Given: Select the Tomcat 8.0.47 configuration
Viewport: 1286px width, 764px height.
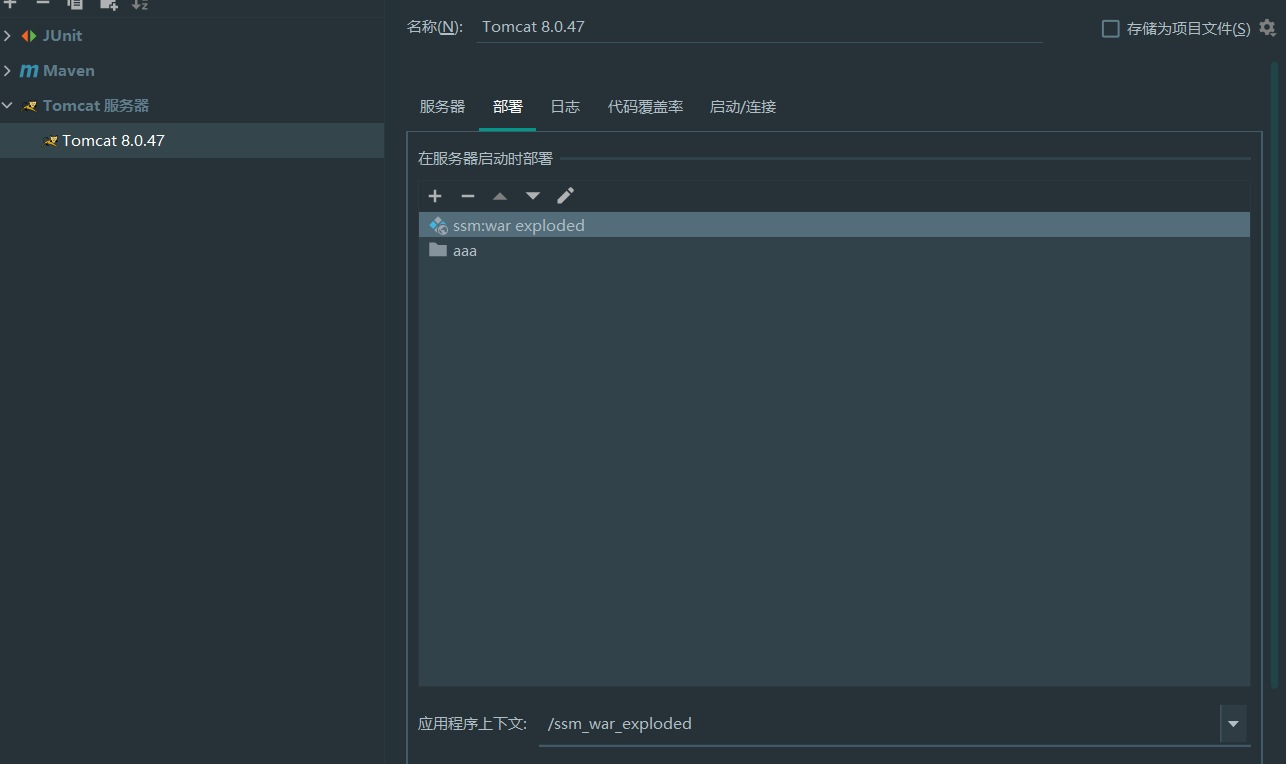Looking at the screenshot, I should pos(192,141).
